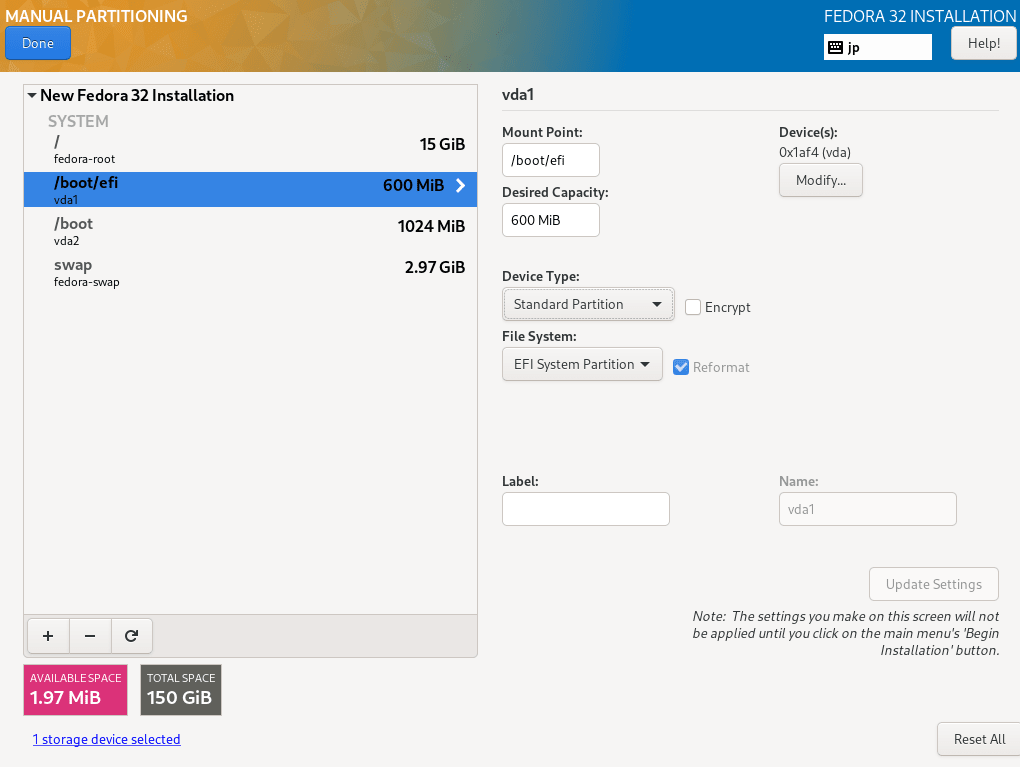
Task: Click the Desired Capacity input field
Action: point(551,220)
